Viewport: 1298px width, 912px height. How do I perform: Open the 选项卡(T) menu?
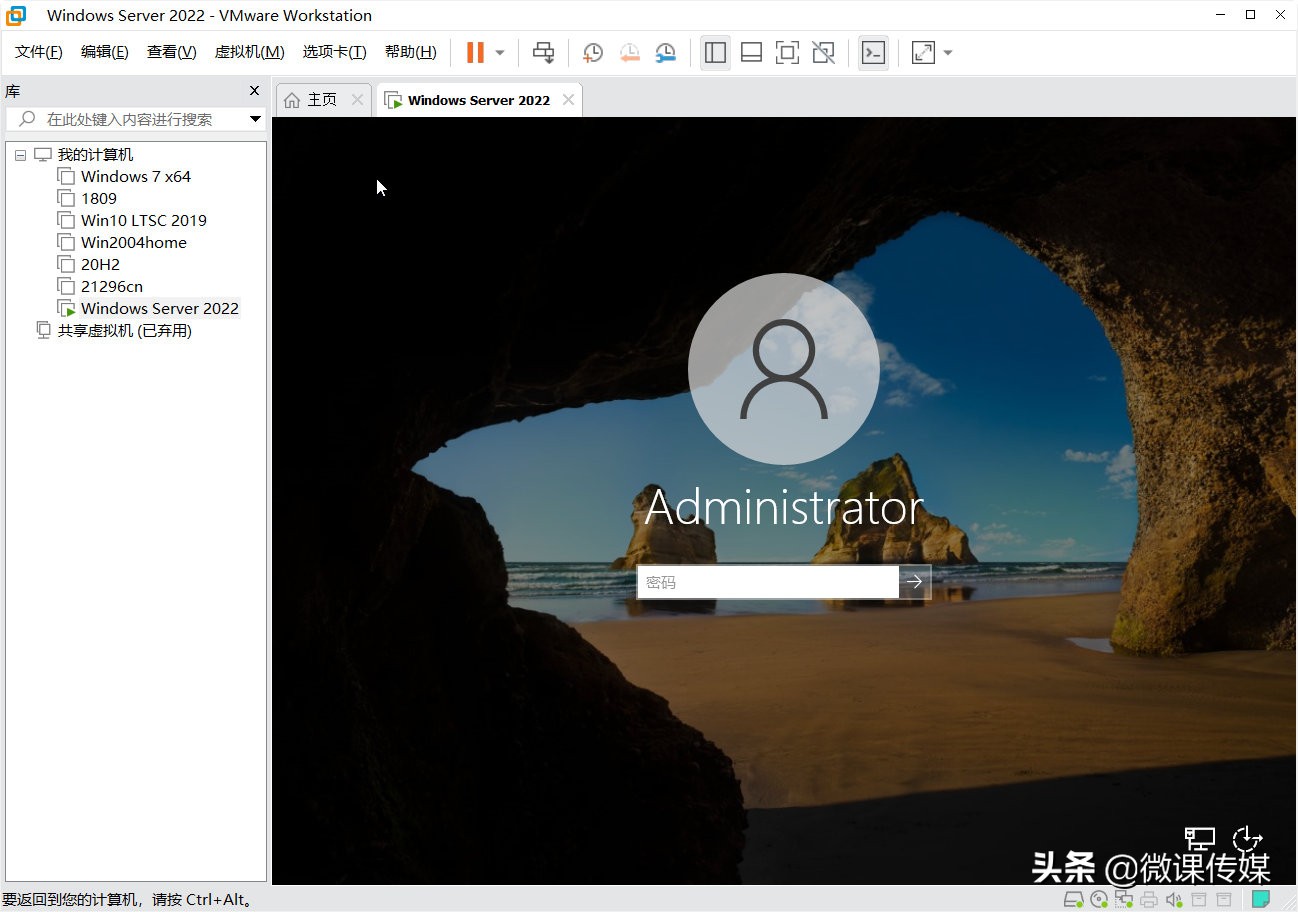(x=335, y=52)
